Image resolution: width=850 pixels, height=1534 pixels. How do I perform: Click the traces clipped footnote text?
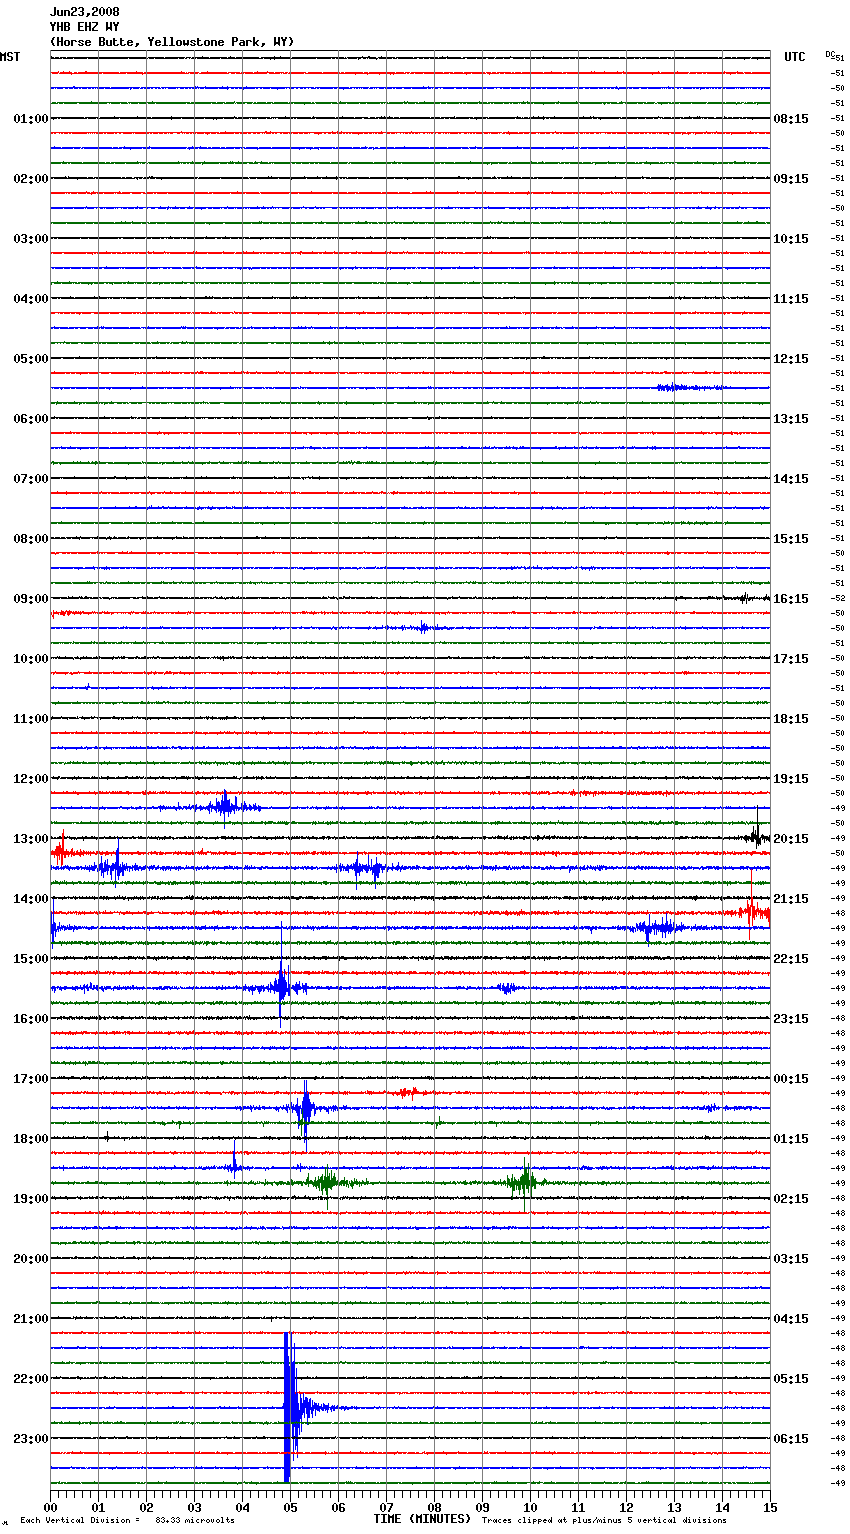(604, 1521)
